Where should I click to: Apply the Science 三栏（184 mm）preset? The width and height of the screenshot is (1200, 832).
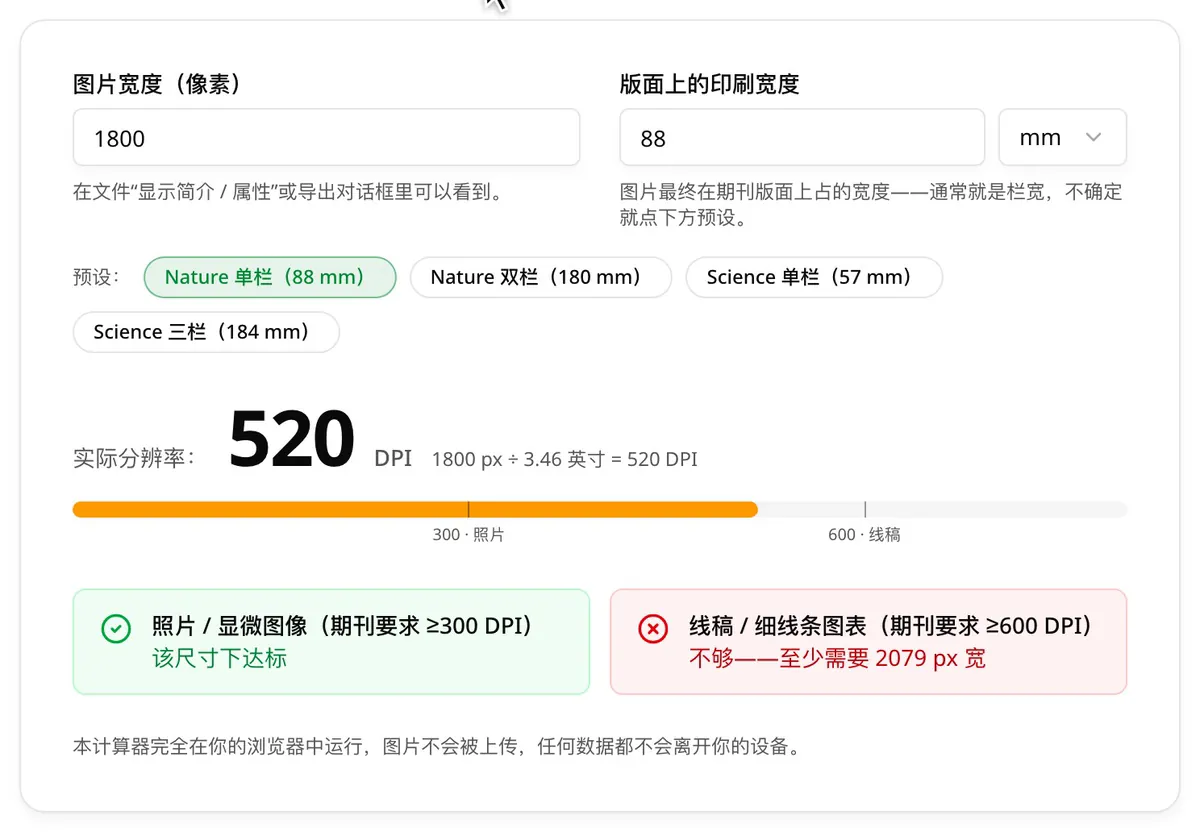(206, 332)
